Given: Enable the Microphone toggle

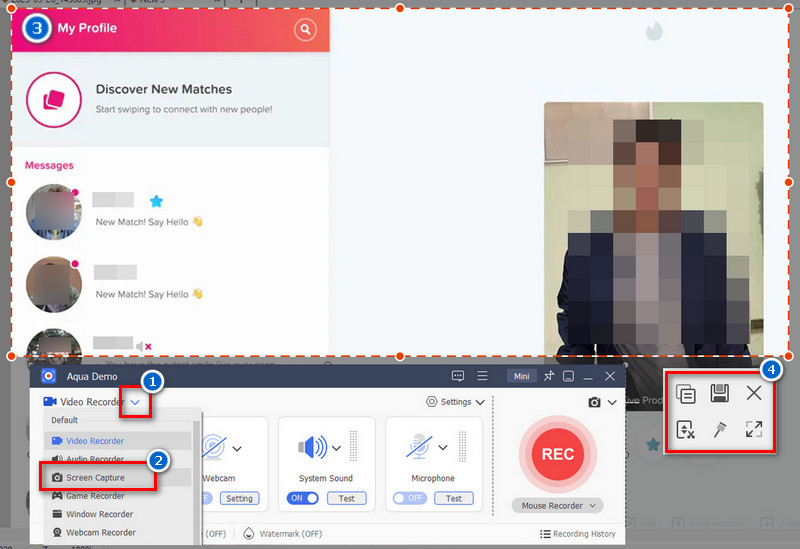Looking at the screenshot, I should 410,498.
